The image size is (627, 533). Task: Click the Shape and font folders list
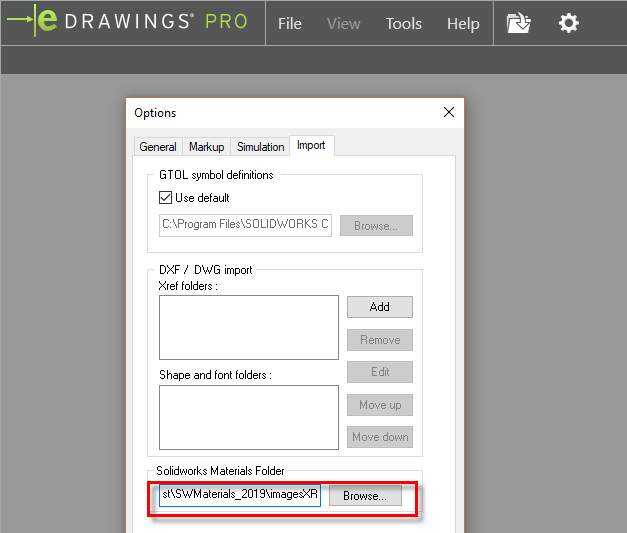(249, 417)
